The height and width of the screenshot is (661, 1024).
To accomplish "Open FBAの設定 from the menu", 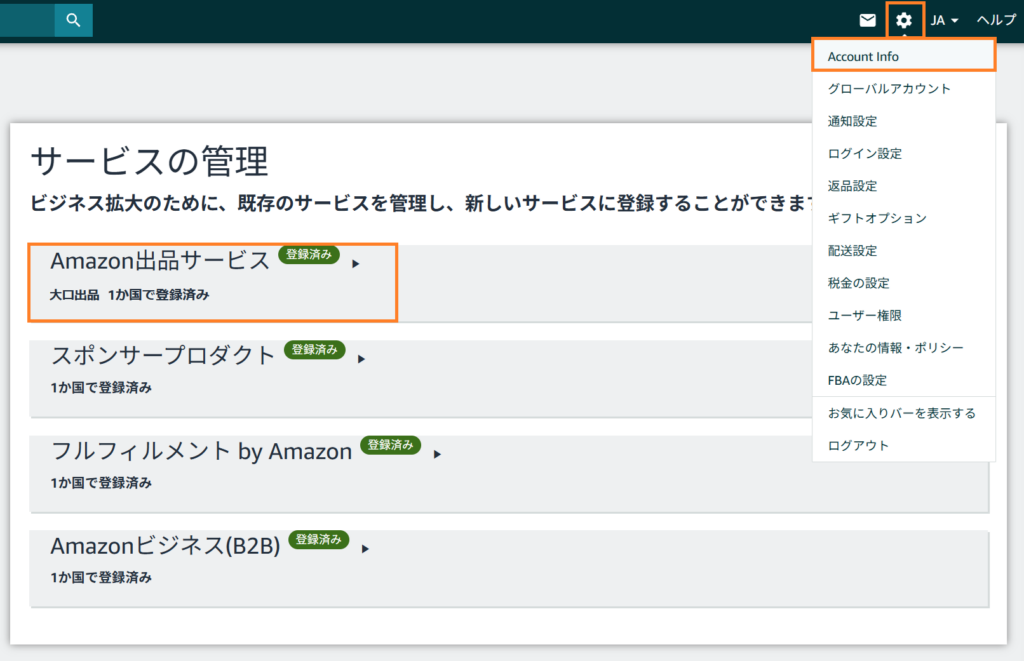I will [x=904, y=380].
